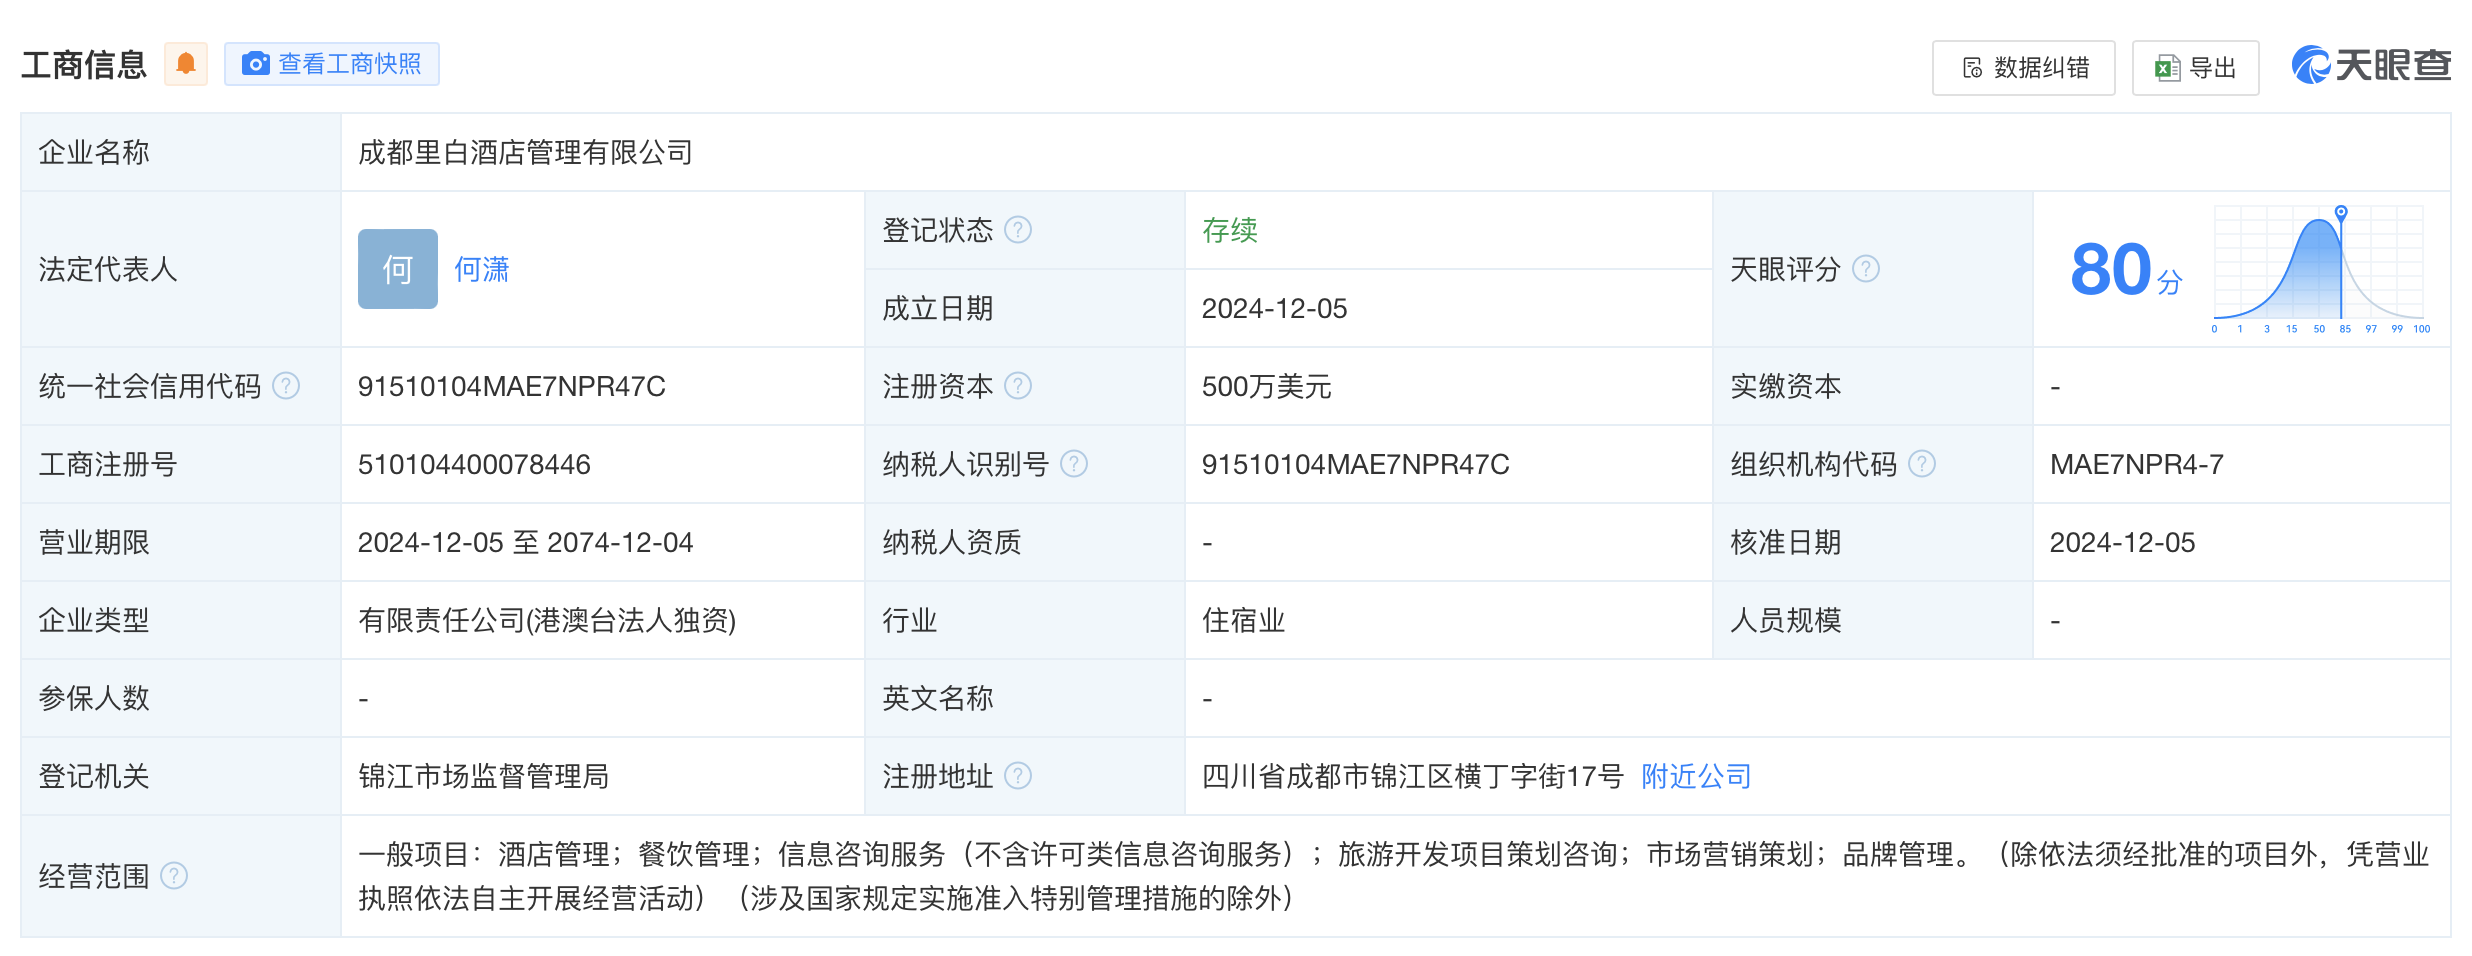Click the orange bell alert icon
Image resolution: width=2472 pixels, height=956 pixels.
[x=186, y=64]
